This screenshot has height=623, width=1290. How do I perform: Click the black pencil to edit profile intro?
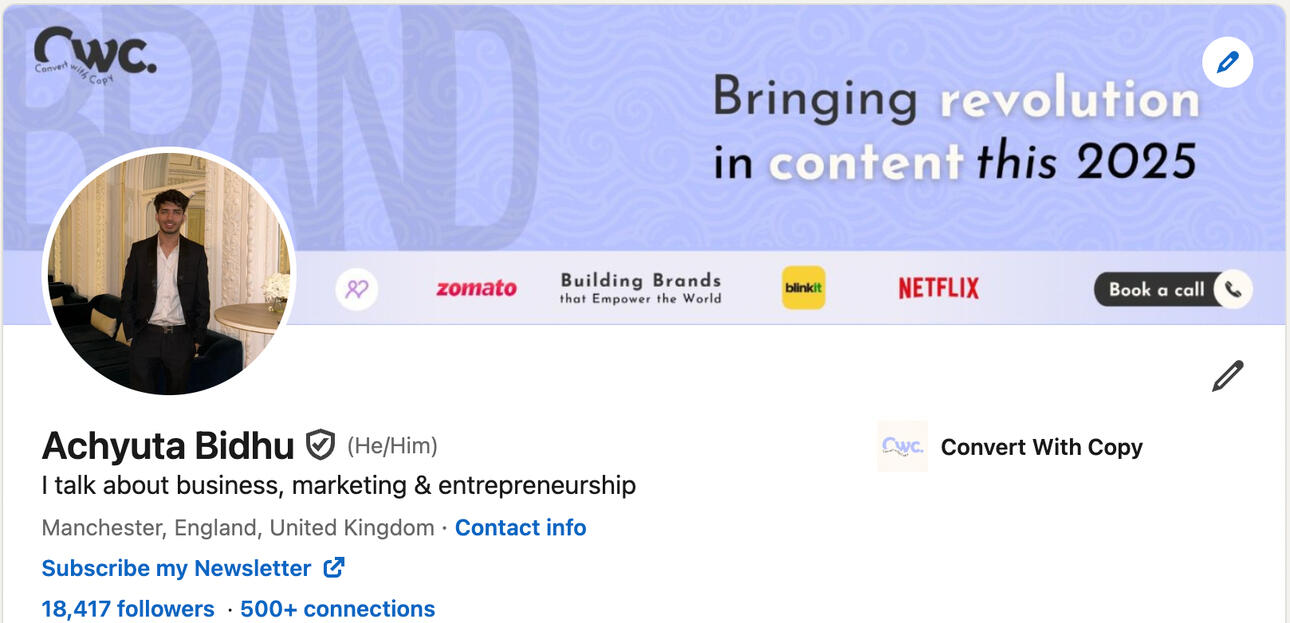click(x=1227, y=376)
